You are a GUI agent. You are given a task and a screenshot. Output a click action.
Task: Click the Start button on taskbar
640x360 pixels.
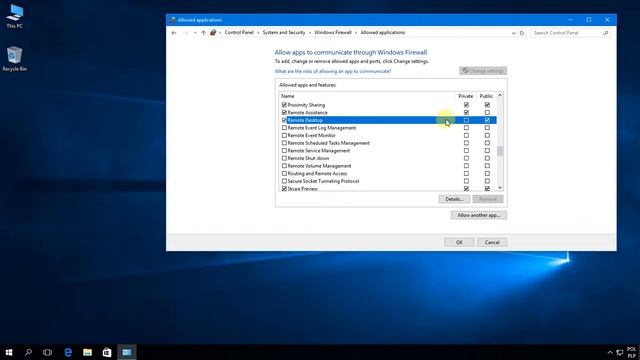click(x=9, y=352)
